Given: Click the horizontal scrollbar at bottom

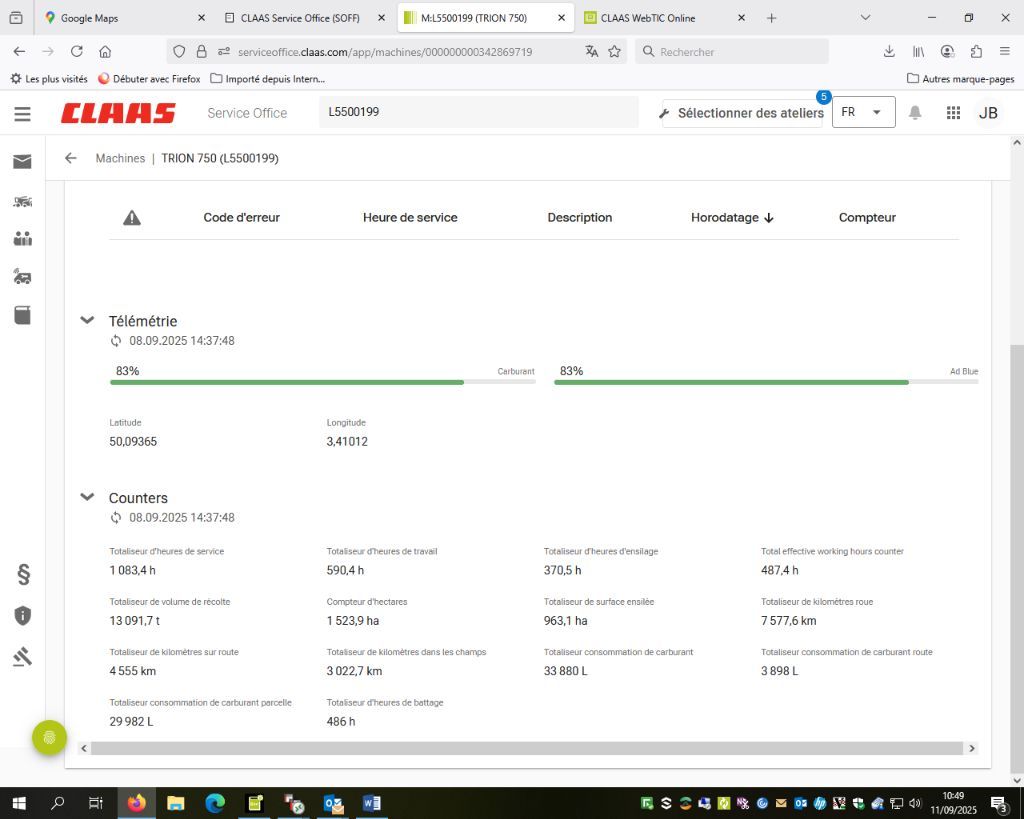Looking at the screenshot, I should pos(527,748).
